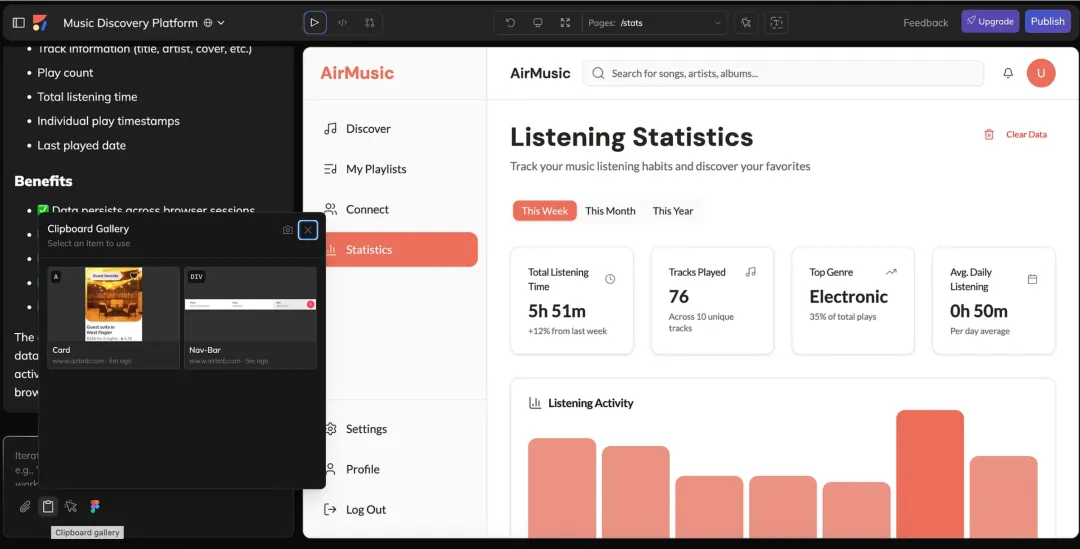Screen dimensions: 1080x549
Task: Click the music note icon on Tracks Played
Action: click(750, 272)
